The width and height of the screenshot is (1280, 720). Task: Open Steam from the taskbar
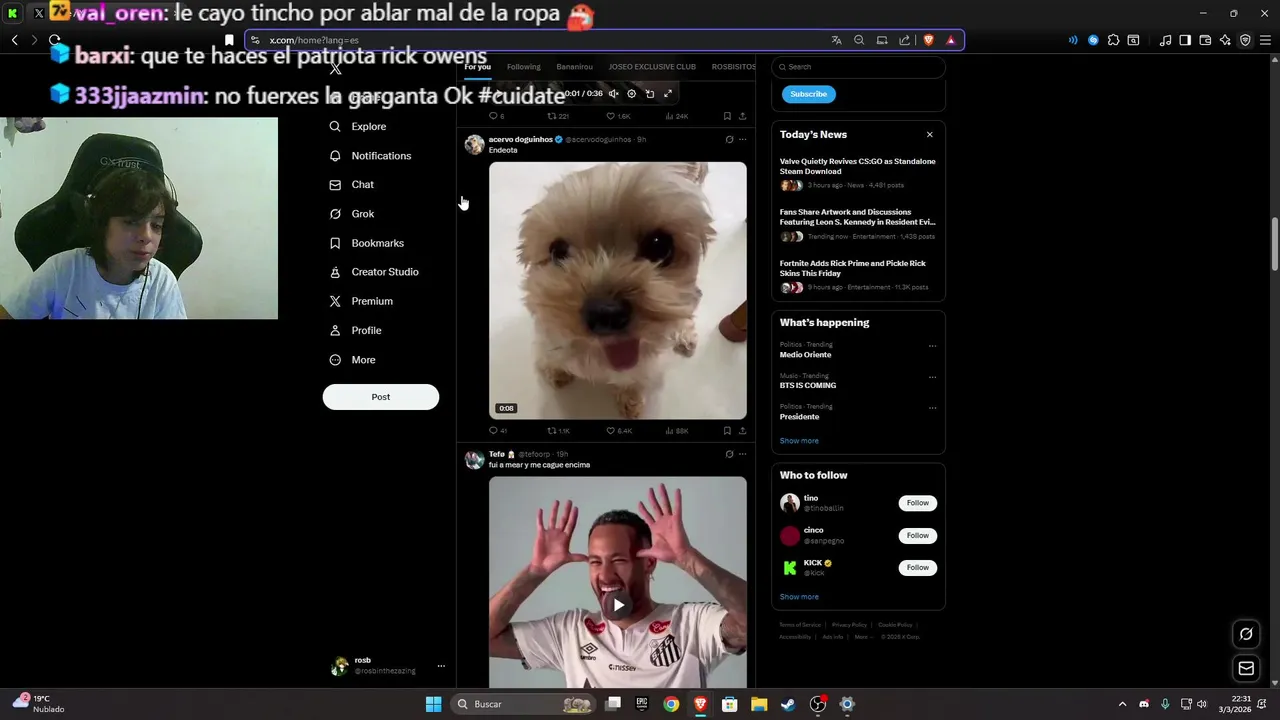[789, 704]
